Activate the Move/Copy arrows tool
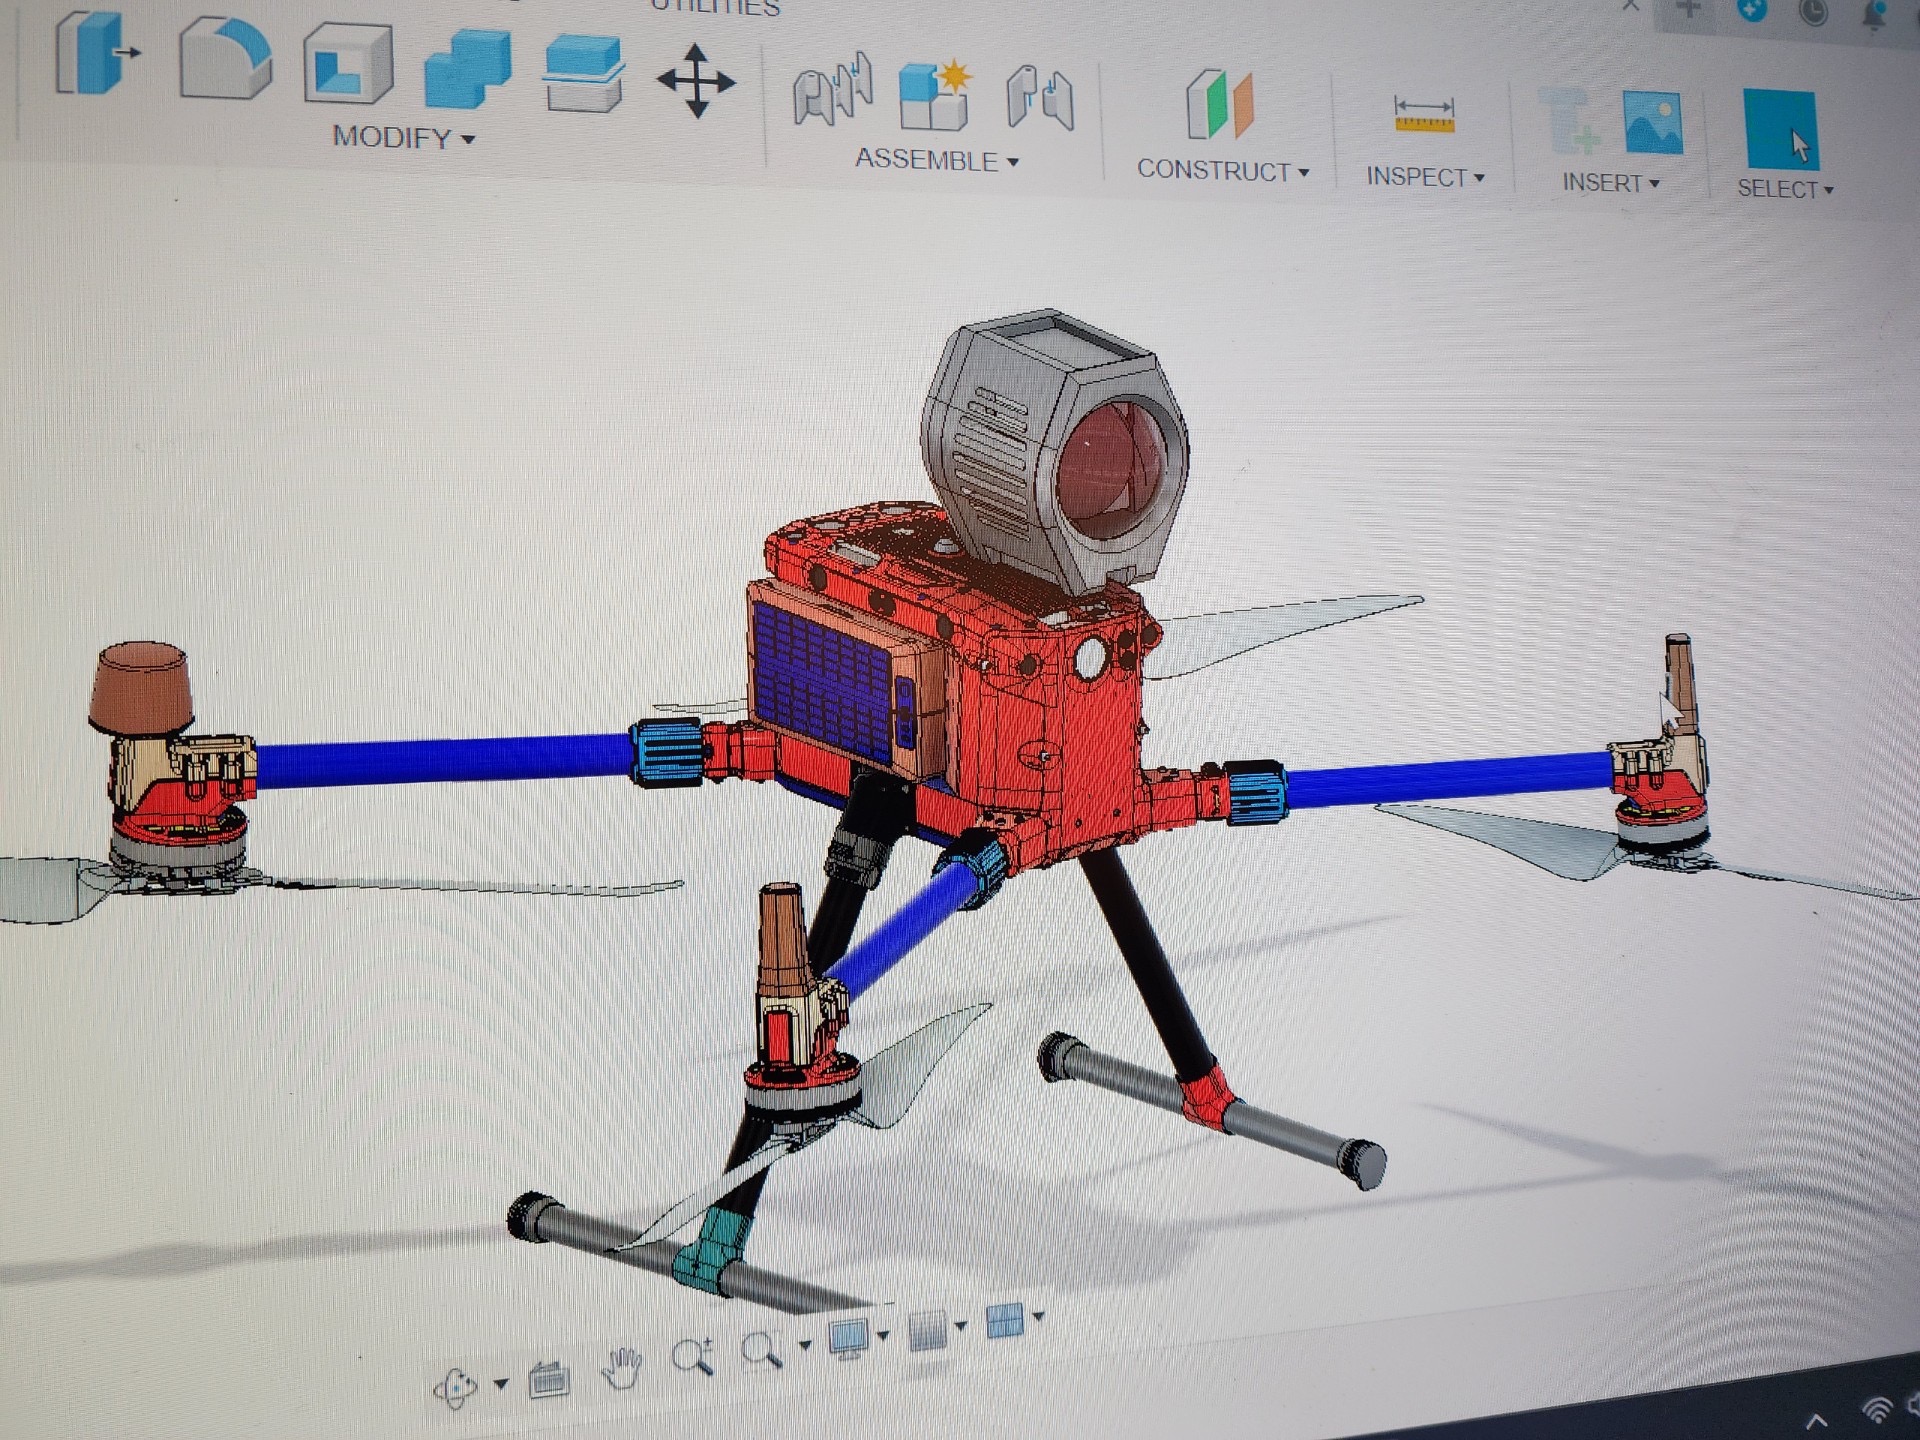This screenshot has height=1440, width=1920. coord(696,81)
